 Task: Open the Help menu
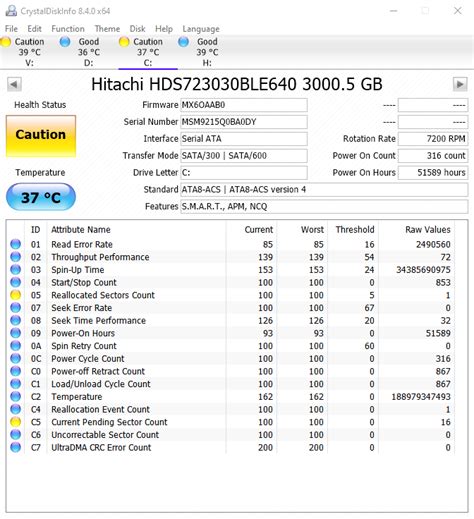pyautogui.click(x=164, y=29)
